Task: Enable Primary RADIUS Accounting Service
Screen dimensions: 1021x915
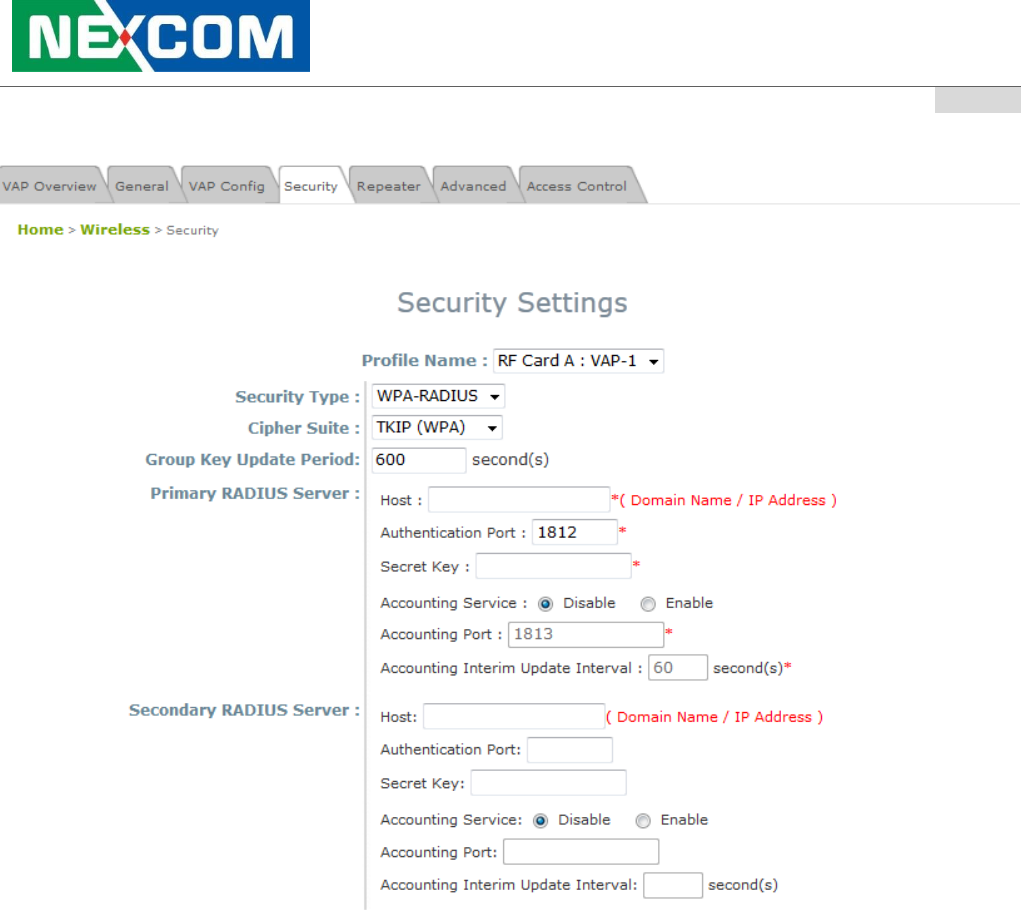Action: [648, 604]
